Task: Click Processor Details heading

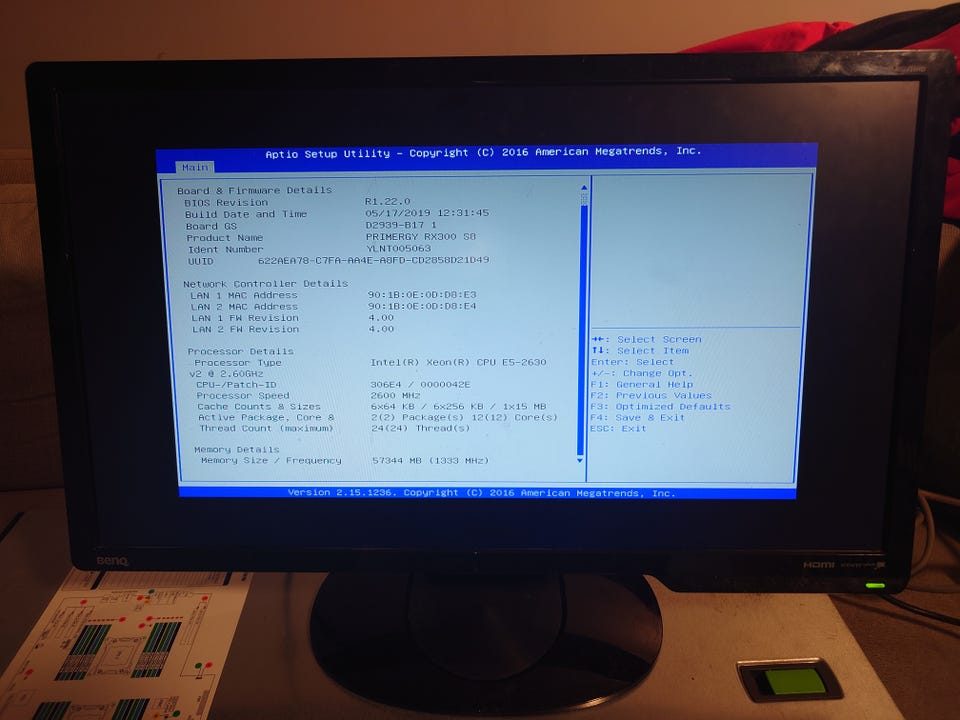Action: click(241, 351)
